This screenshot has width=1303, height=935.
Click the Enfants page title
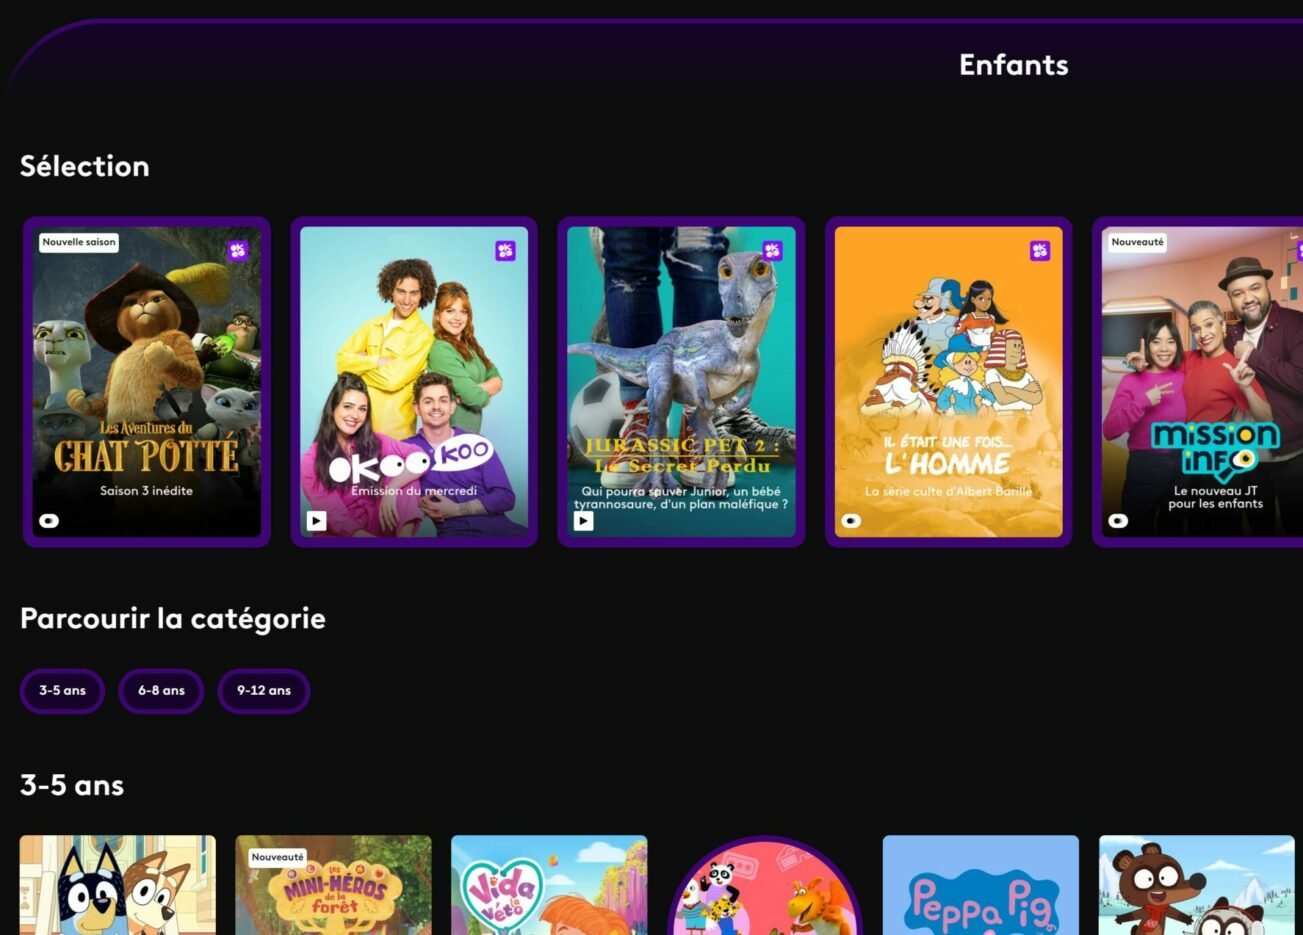pyautogui.click(x=1014, y=65)
